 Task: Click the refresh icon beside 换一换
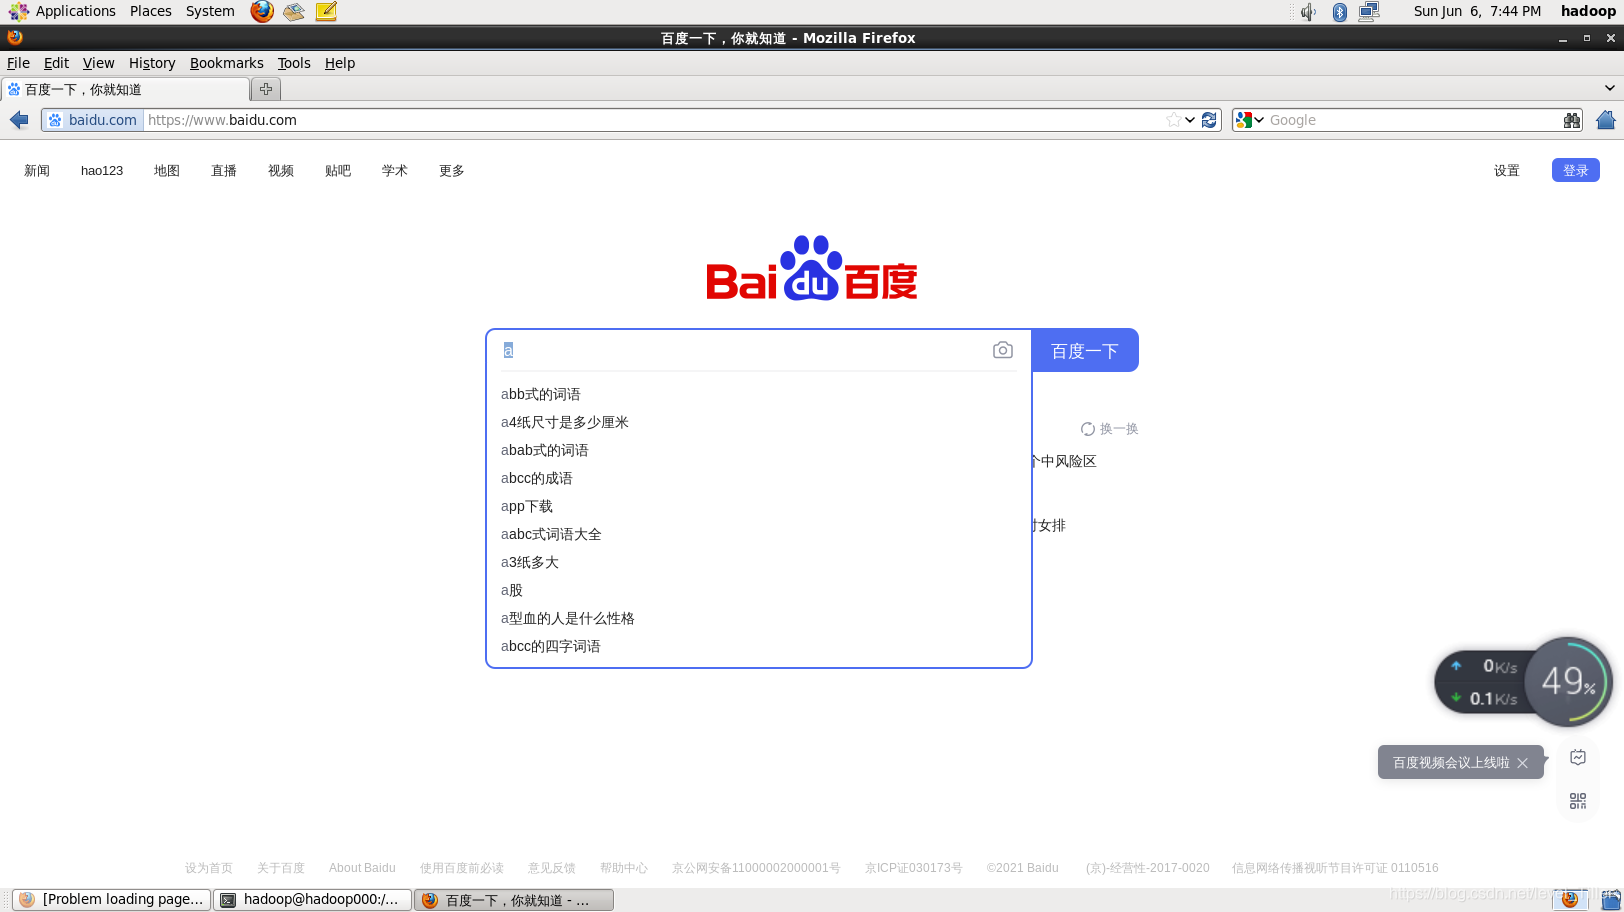click(x=1088, y=429)
